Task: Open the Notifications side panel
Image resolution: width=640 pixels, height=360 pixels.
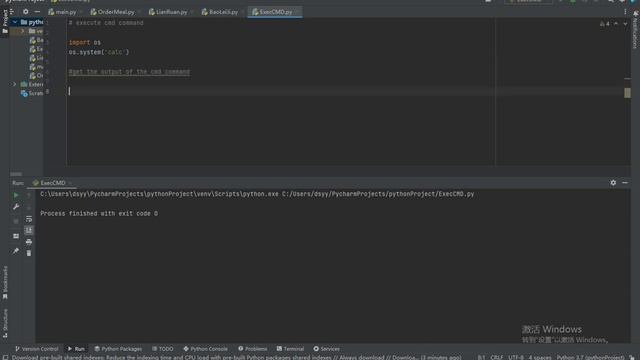Action: pyautogui.click(x=635, y=30)
